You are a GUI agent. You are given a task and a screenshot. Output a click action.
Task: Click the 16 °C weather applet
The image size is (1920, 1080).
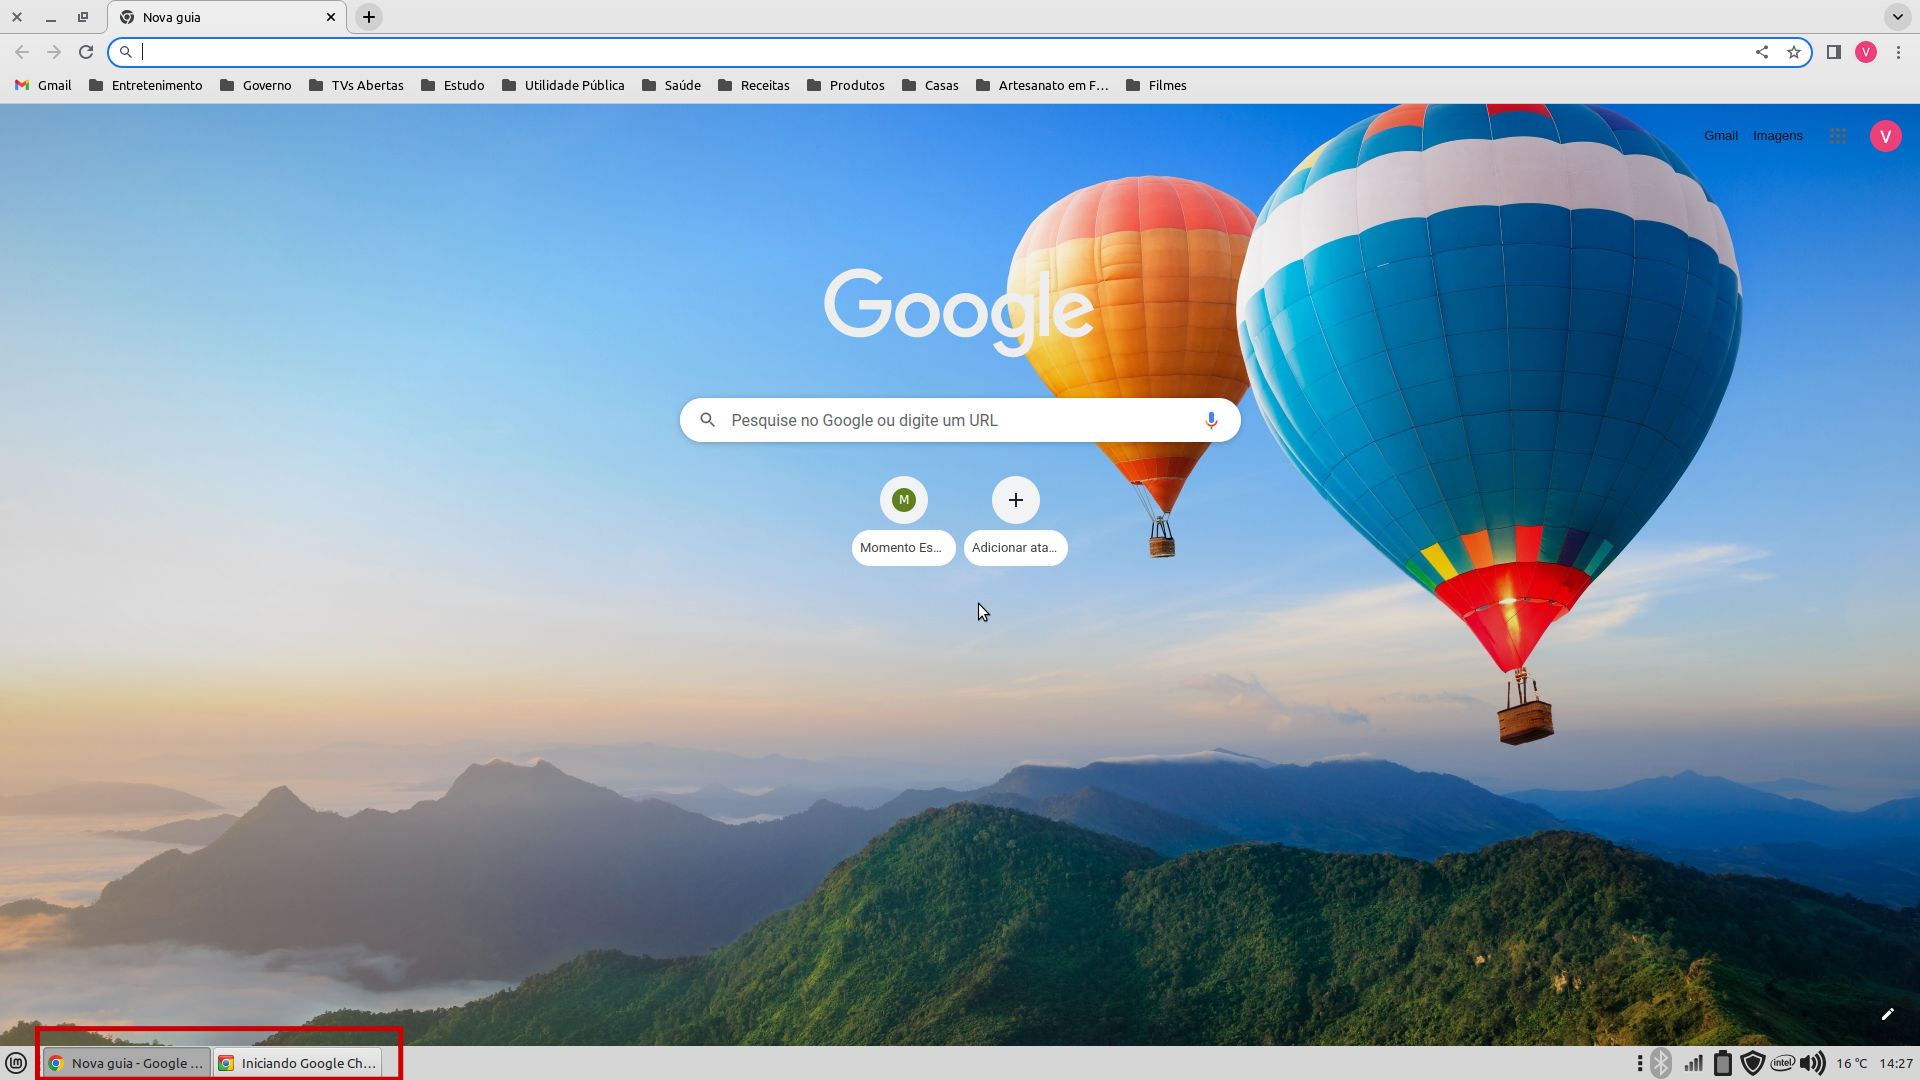pyautogui.click(x=1852, y=1063)
